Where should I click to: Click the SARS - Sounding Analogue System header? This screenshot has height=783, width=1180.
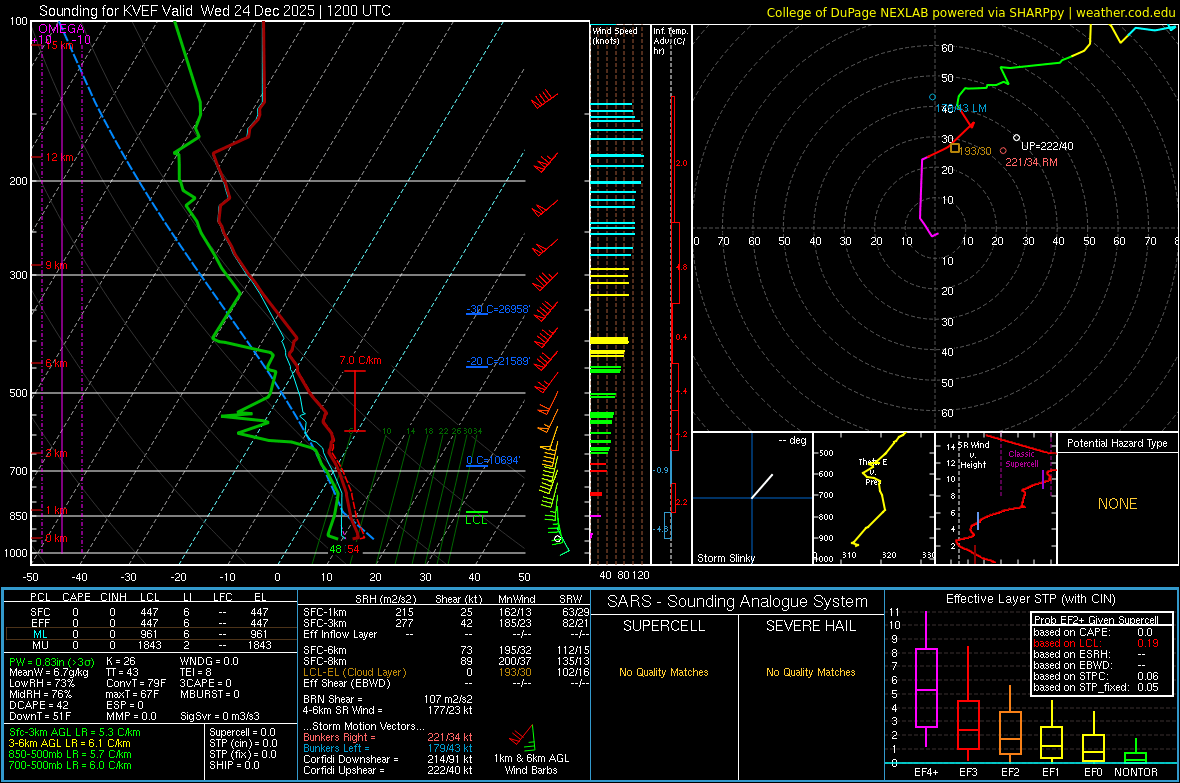(738, 602)
